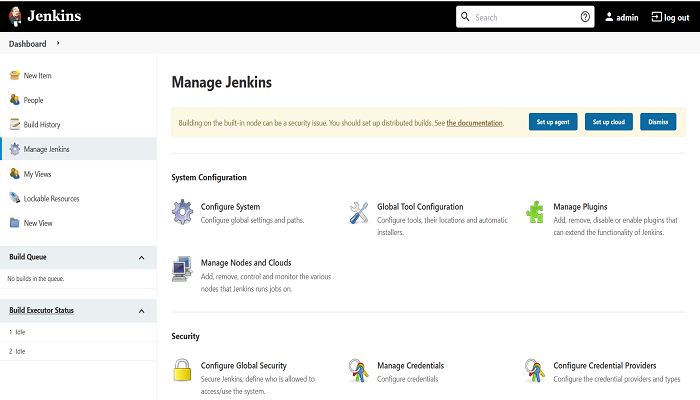Dismiss the security warning banner
The image size is (700, 400).
658,122
